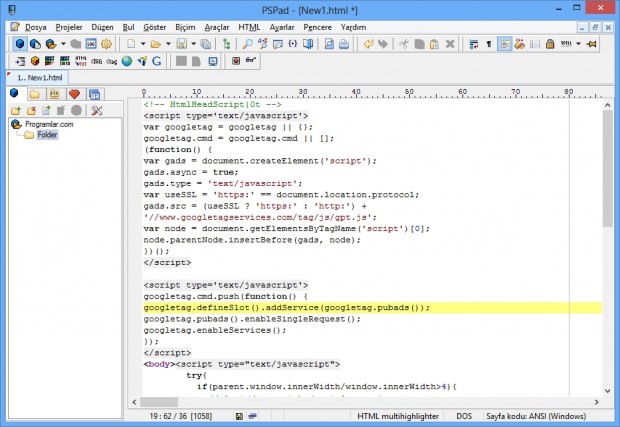Click the scissors cut icon
The image size is (620, 427).
[x=404, y=44]
